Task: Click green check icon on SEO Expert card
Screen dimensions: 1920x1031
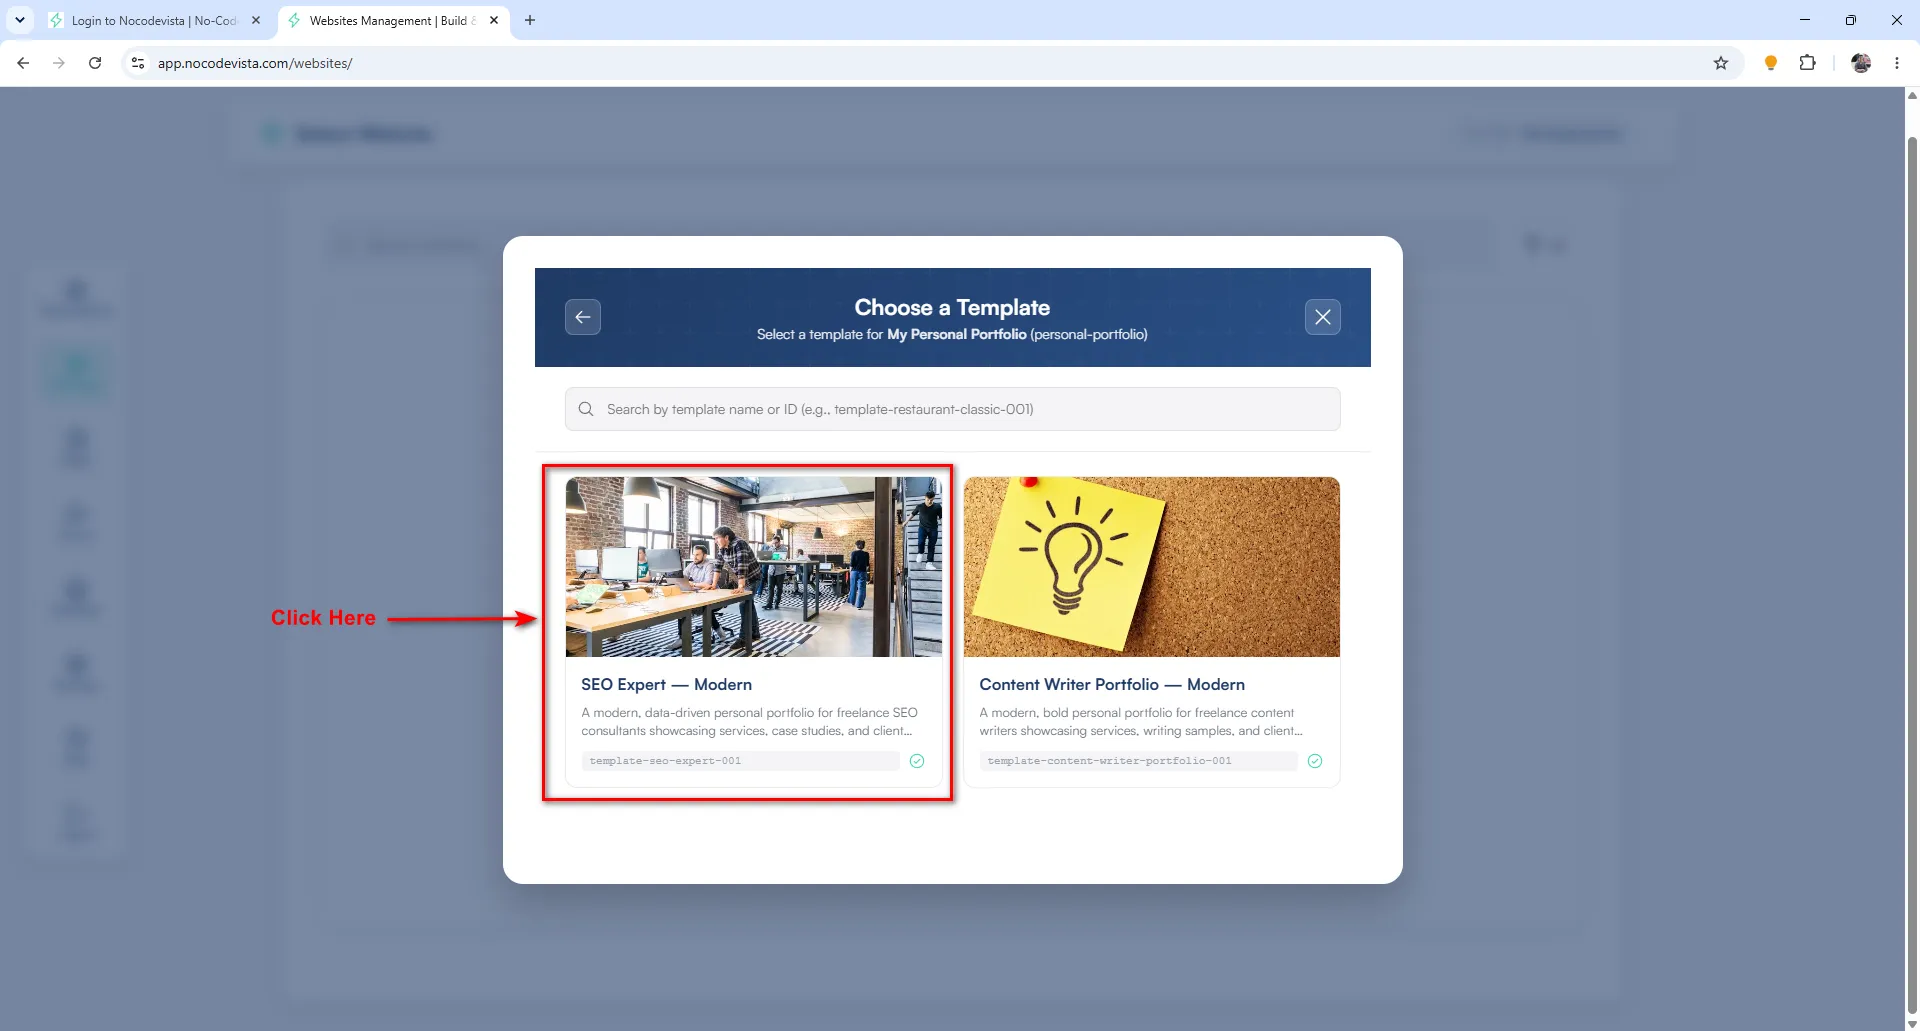Action: (917, 761)
